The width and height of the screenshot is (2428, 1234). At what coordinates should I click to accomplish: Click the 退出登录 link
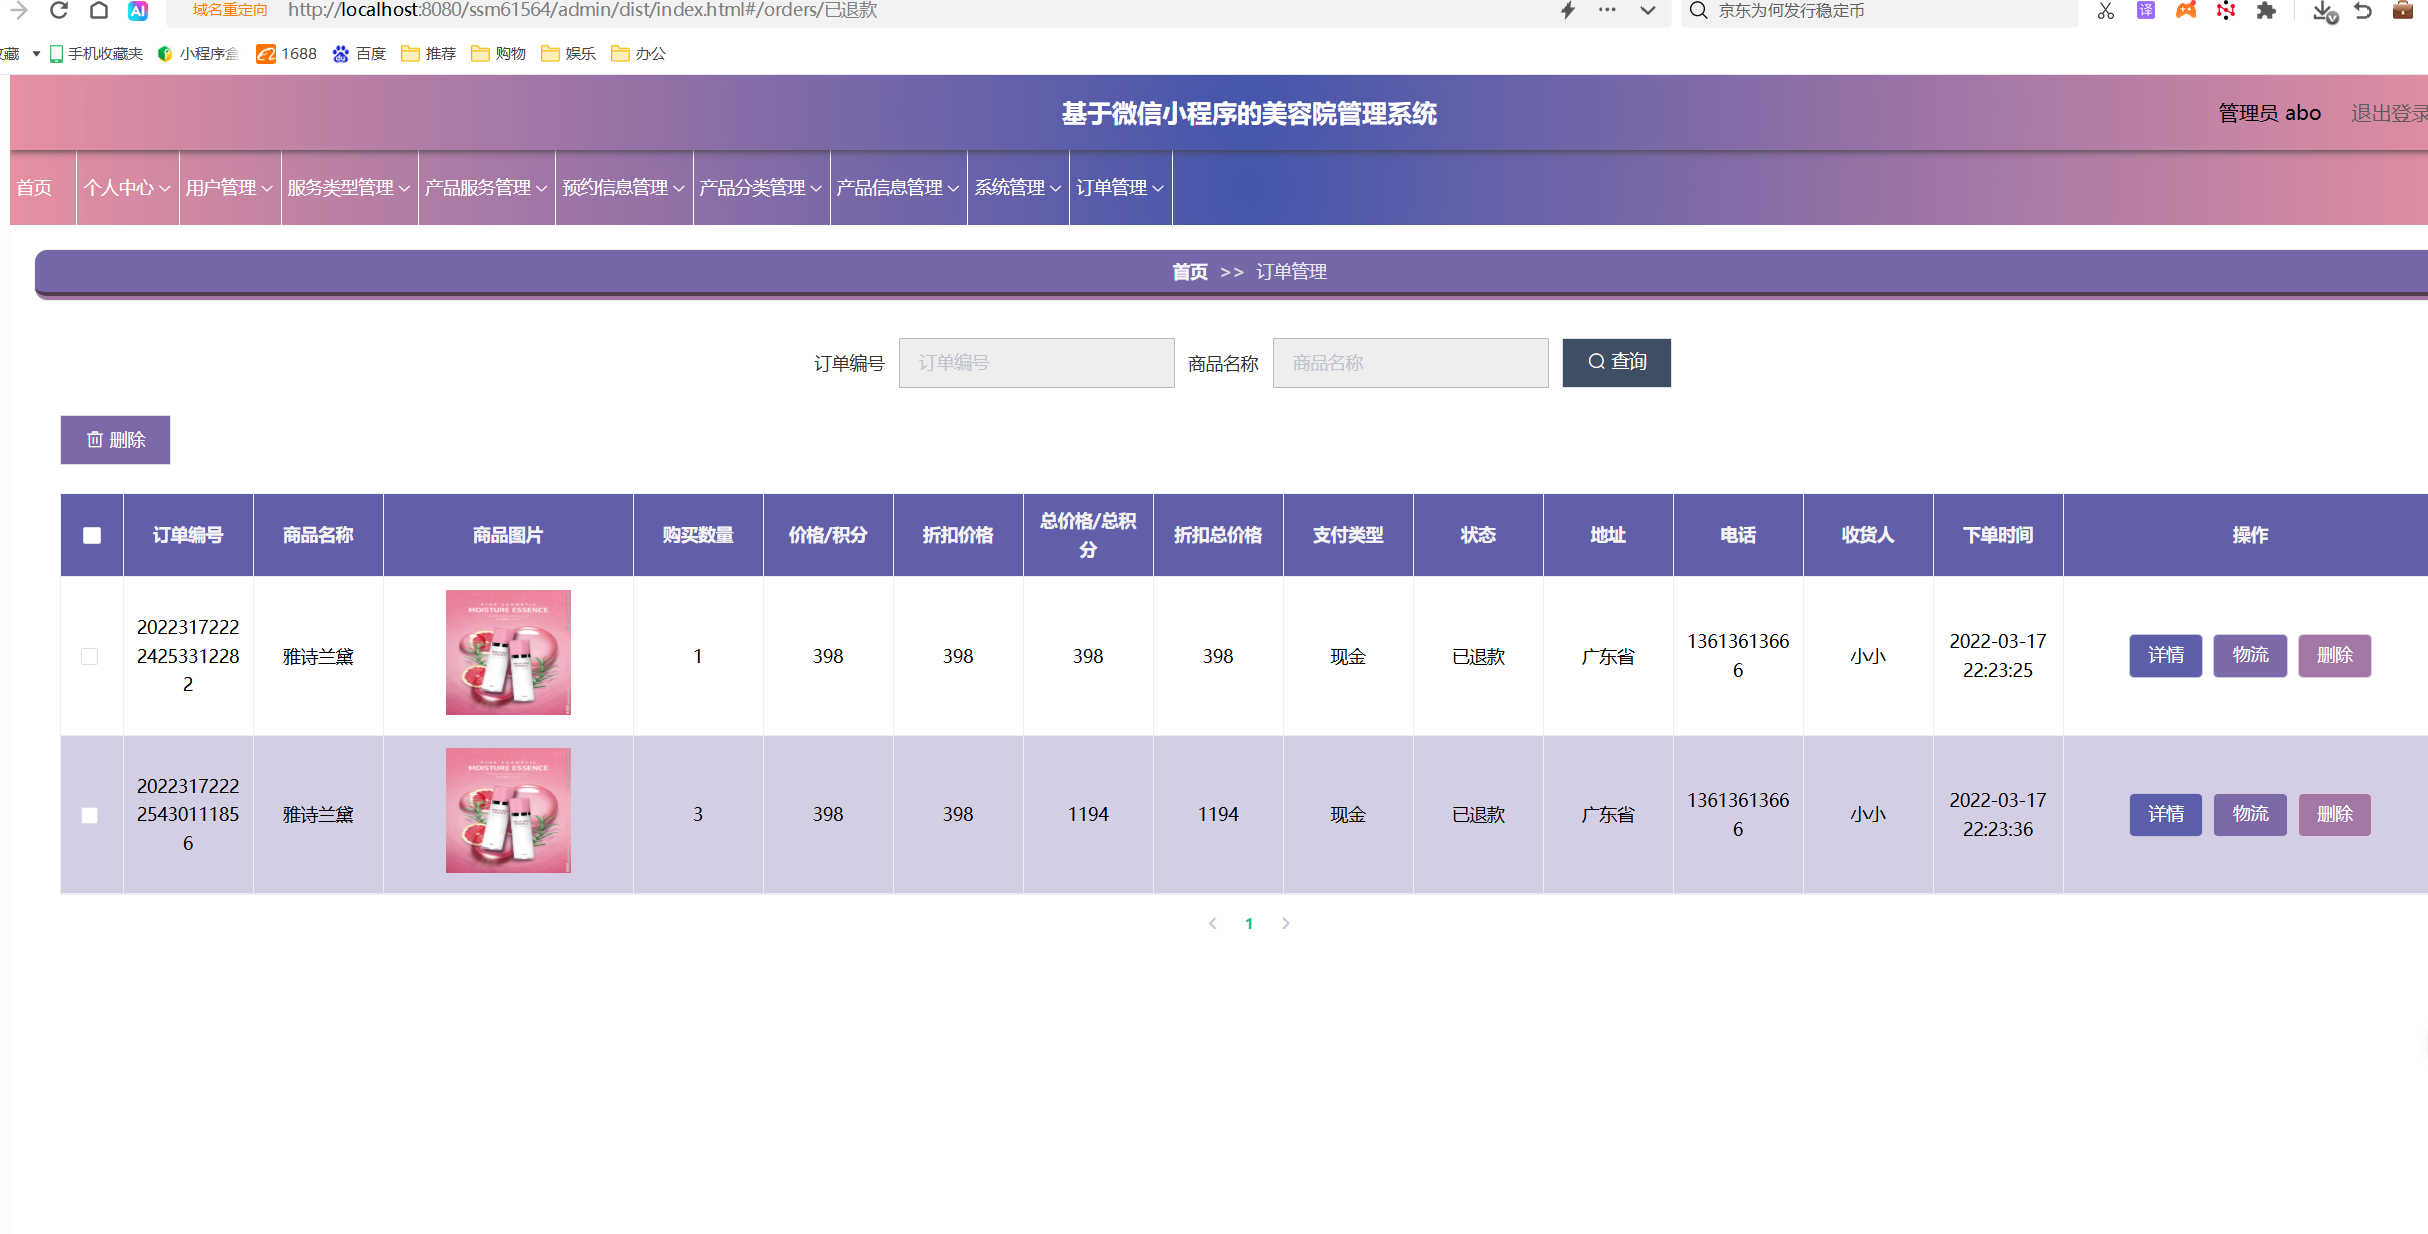[x=2389, y=114]
